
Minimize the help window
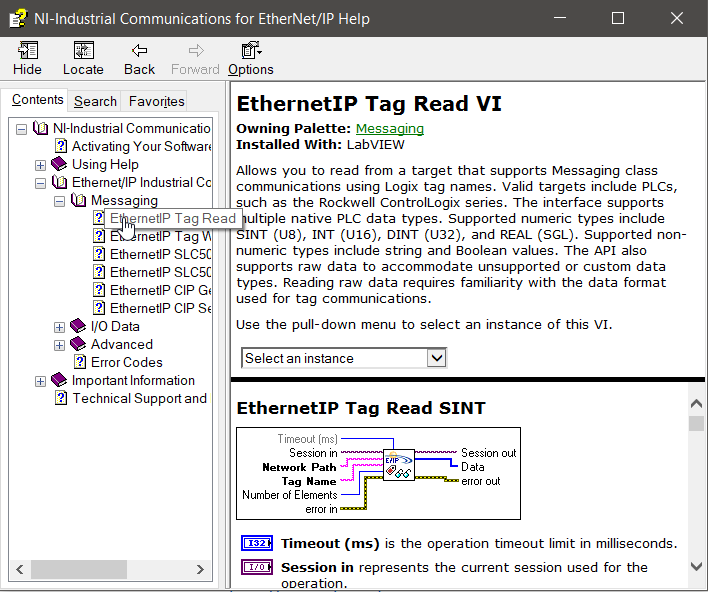click(x=560, y=18)
